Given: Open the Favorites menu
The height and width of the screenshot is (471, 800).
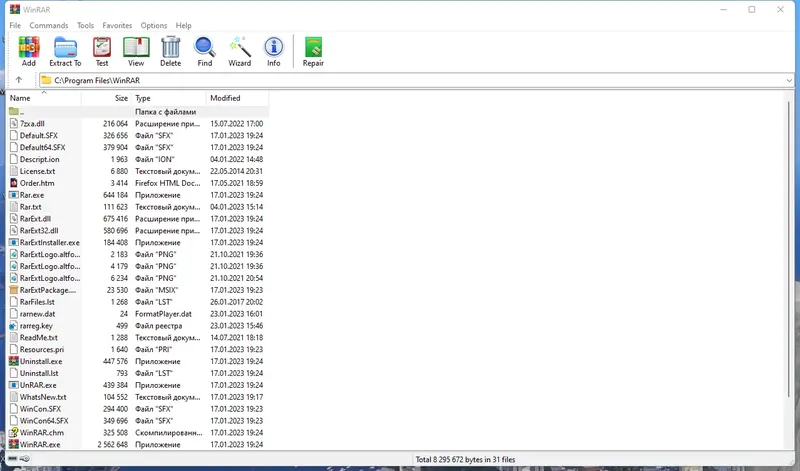Looking at the screenshot, I should (117, 26).
